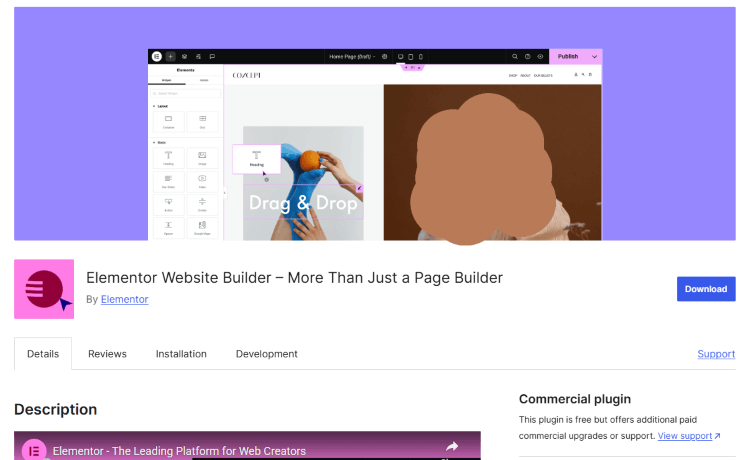Click the pink edit pencil handle on Drag & Drop

(359, 188)
